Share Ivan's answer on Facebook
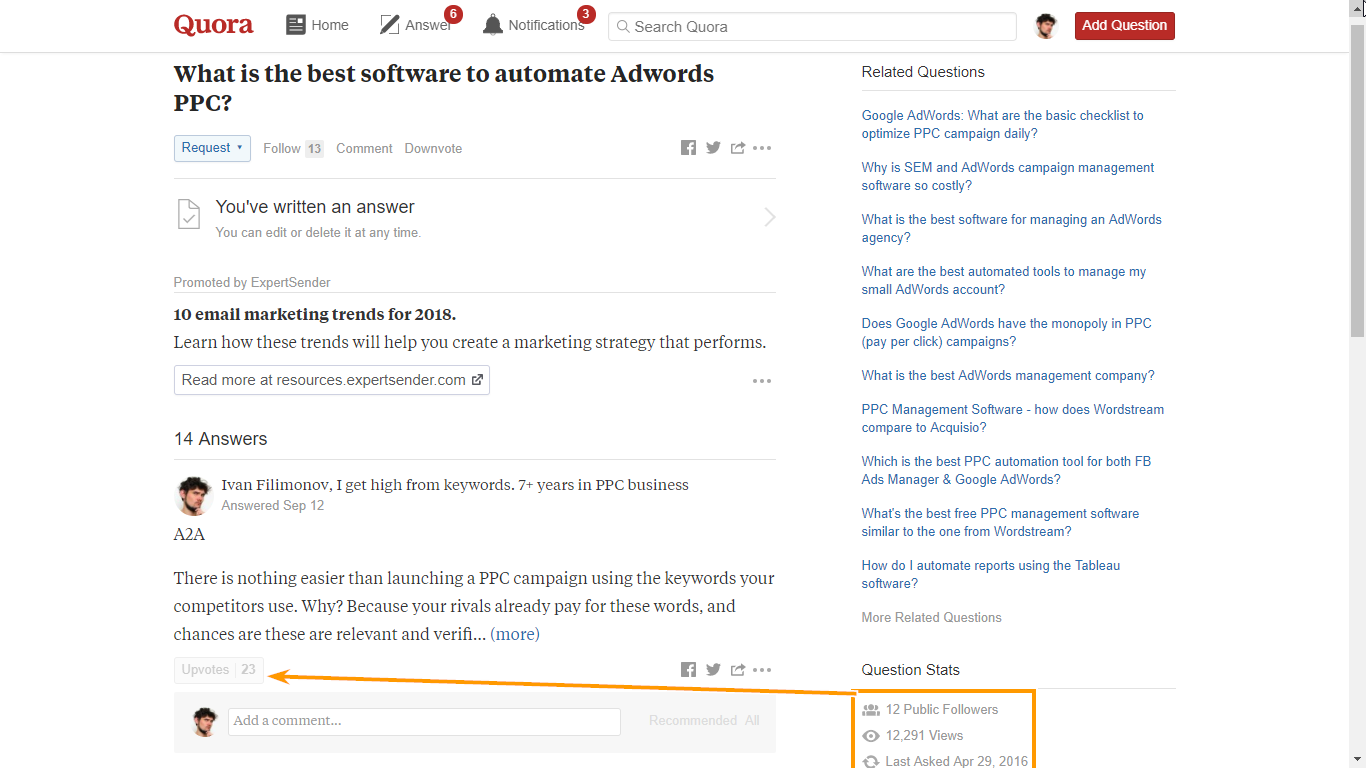 [688, 670]
